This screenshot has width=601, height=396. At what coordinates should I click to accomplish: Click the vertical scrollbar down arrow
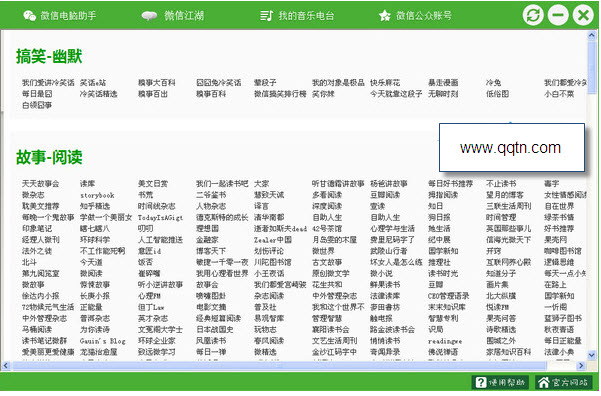(x=591, y=355)
